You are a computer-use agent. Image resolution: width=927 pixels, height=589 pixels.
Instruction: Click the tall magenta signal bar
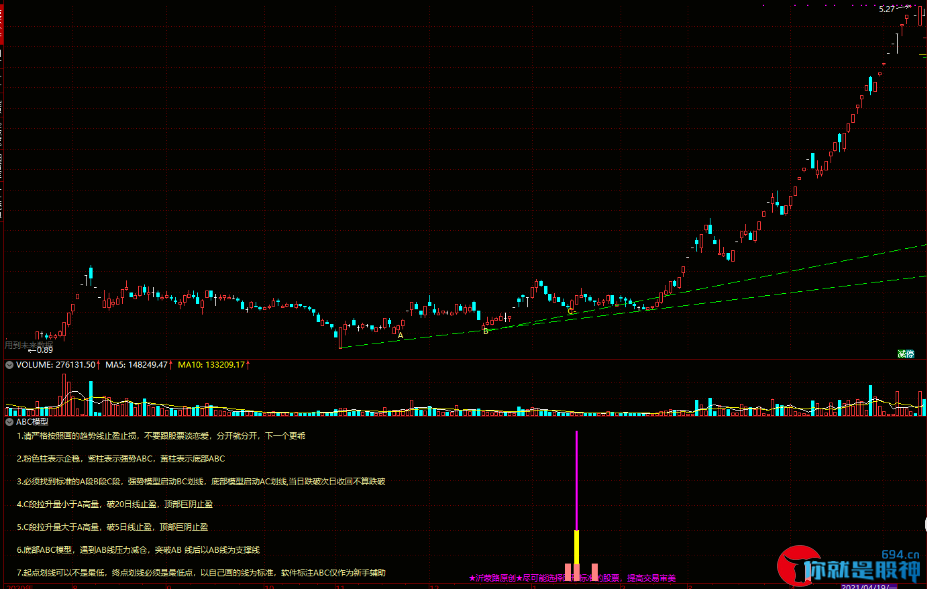[x=576, y=480]
